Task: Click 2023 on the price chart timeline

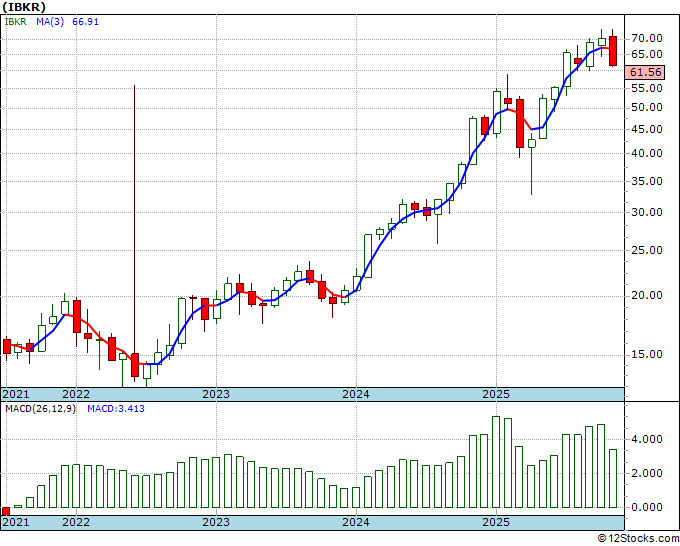Action: pos(216,395)
